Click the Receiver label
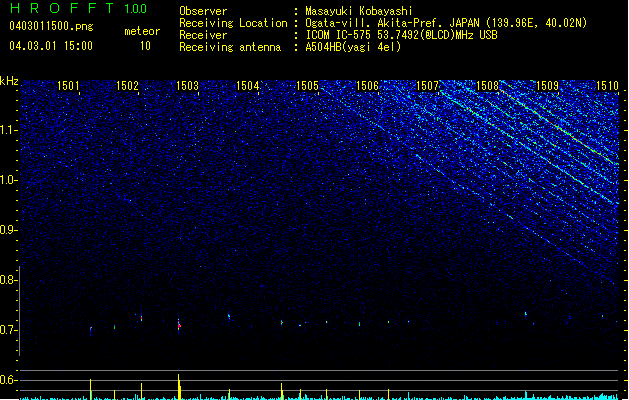Screen dimensions: 629x400 203,35
